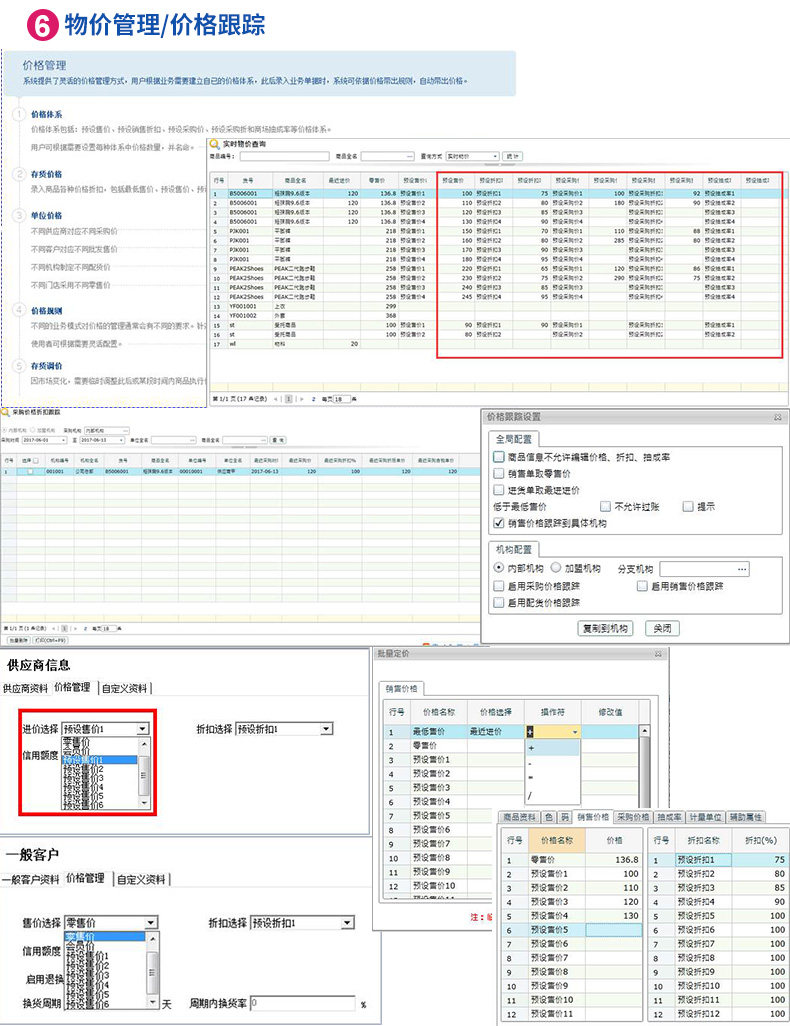The image size is (790, 1026).
Task: Click the magnifier icon beside 实时物价查询
Action: point(214,144)
